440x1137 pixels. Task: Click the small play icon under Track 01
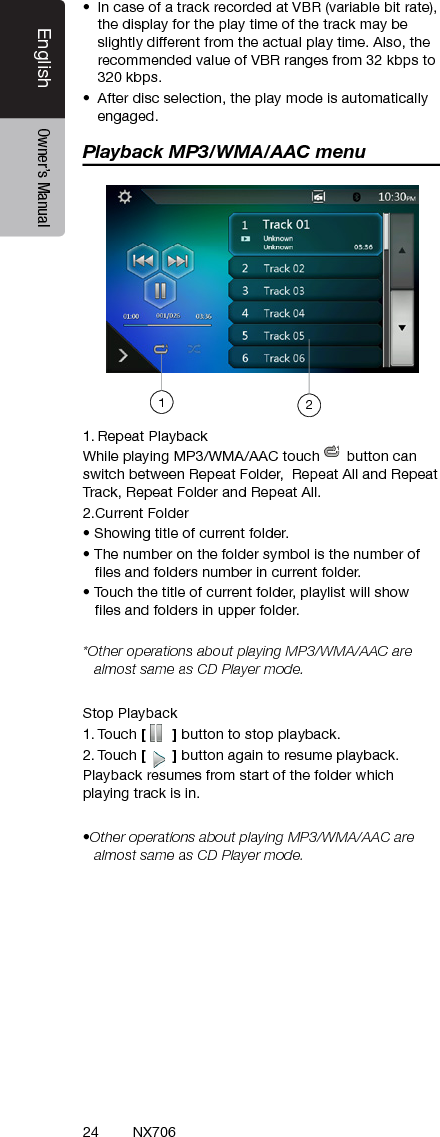coord(246,239)
